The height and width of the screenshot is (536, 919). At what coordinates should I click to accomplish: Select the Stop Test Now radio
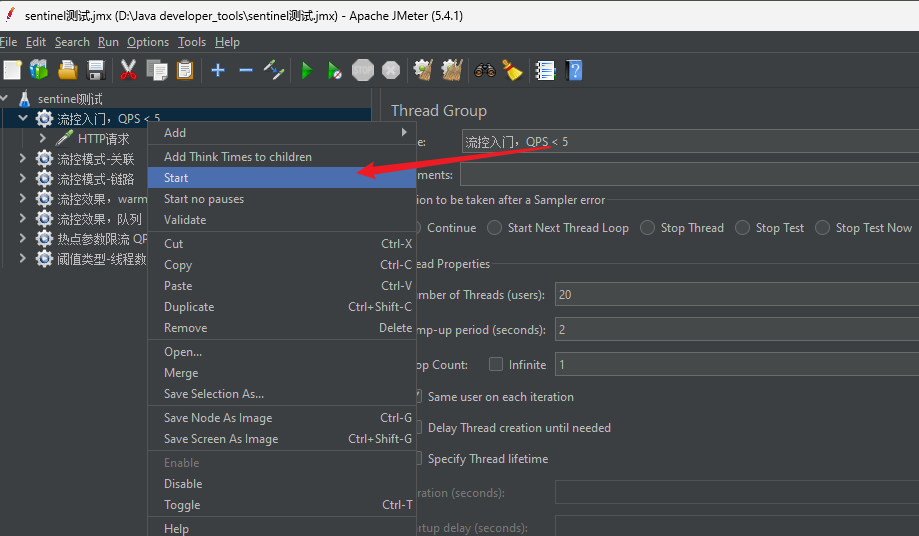(822, 227)
